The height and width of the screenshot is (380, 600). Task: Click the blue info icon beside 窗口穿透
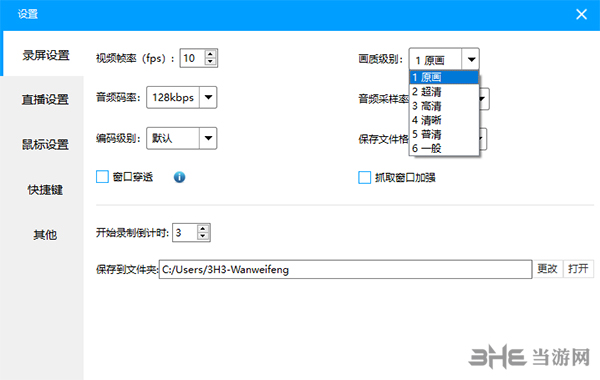coord(179,177)
